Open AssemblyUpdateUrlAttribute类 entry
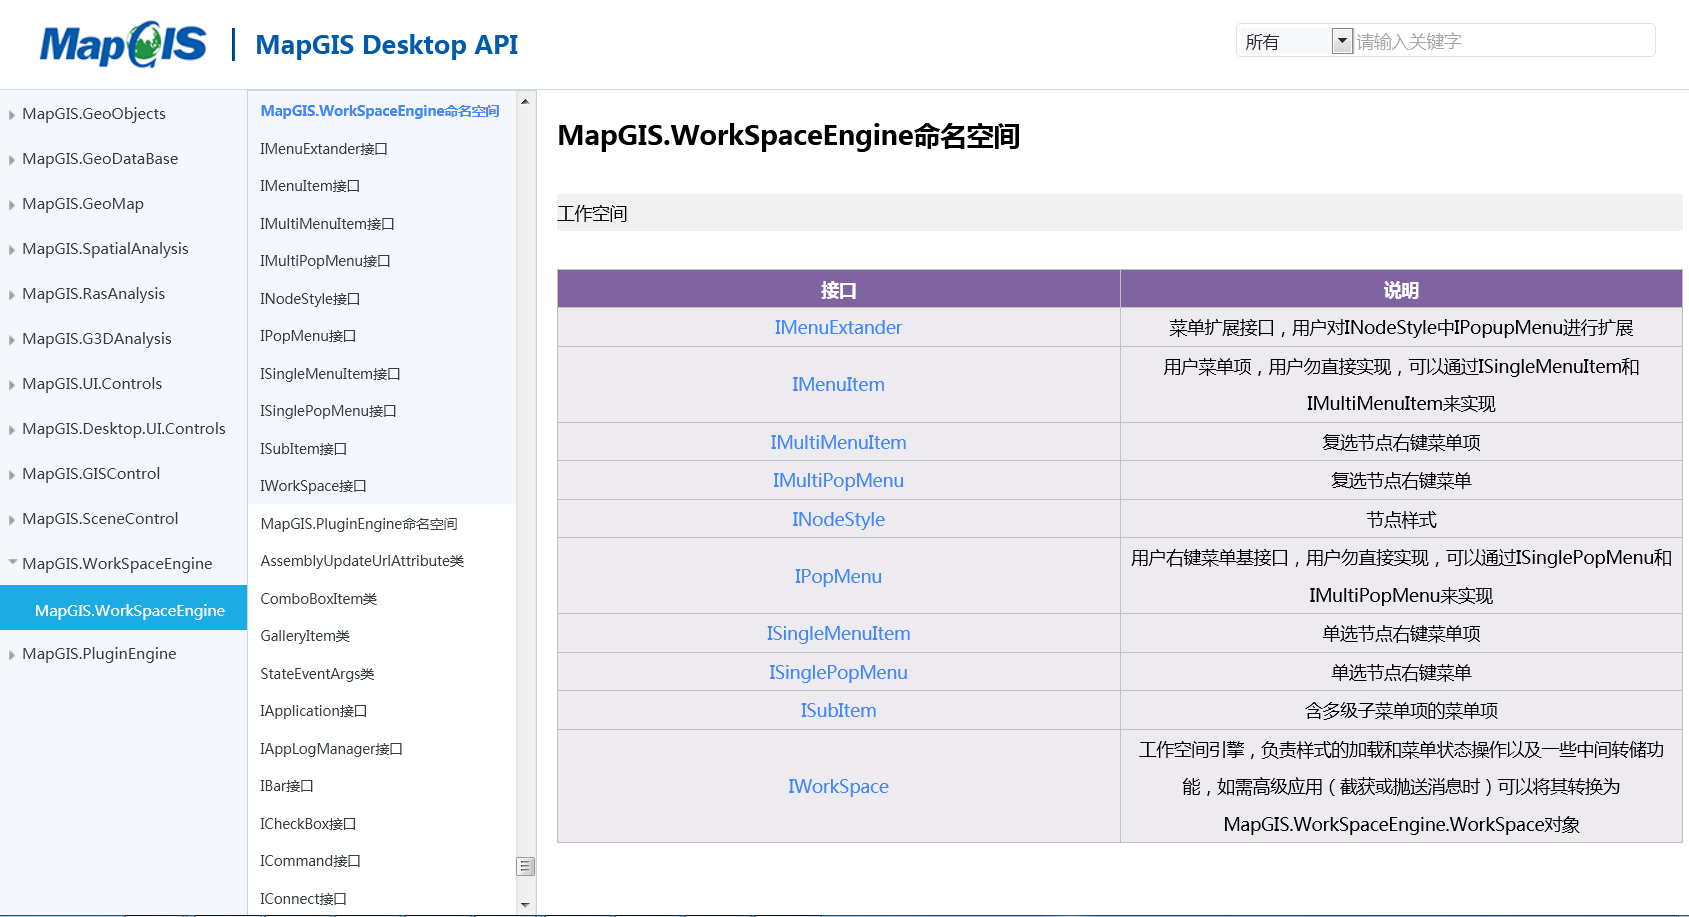1689x917 pixels. [x=362, y=561]
